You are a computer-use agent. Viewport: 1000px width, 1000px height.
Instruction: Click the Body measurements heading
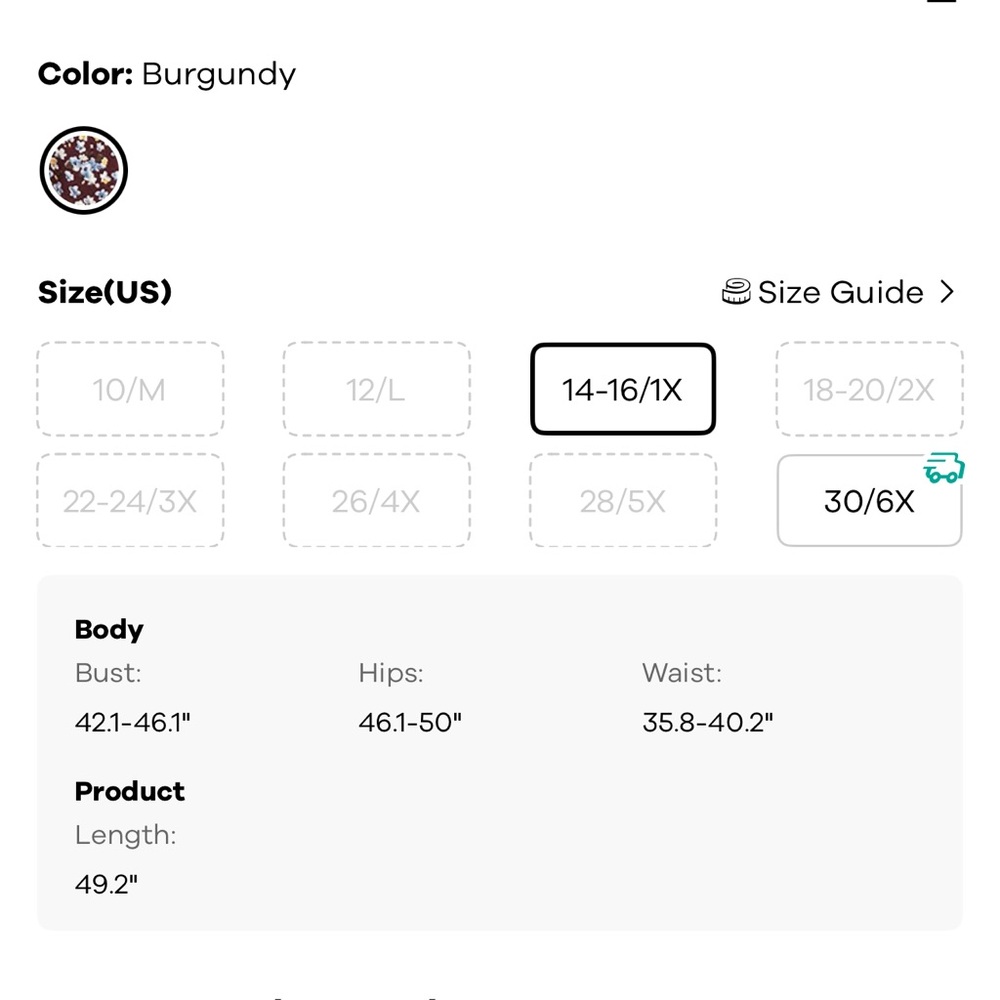coord(109,630)
